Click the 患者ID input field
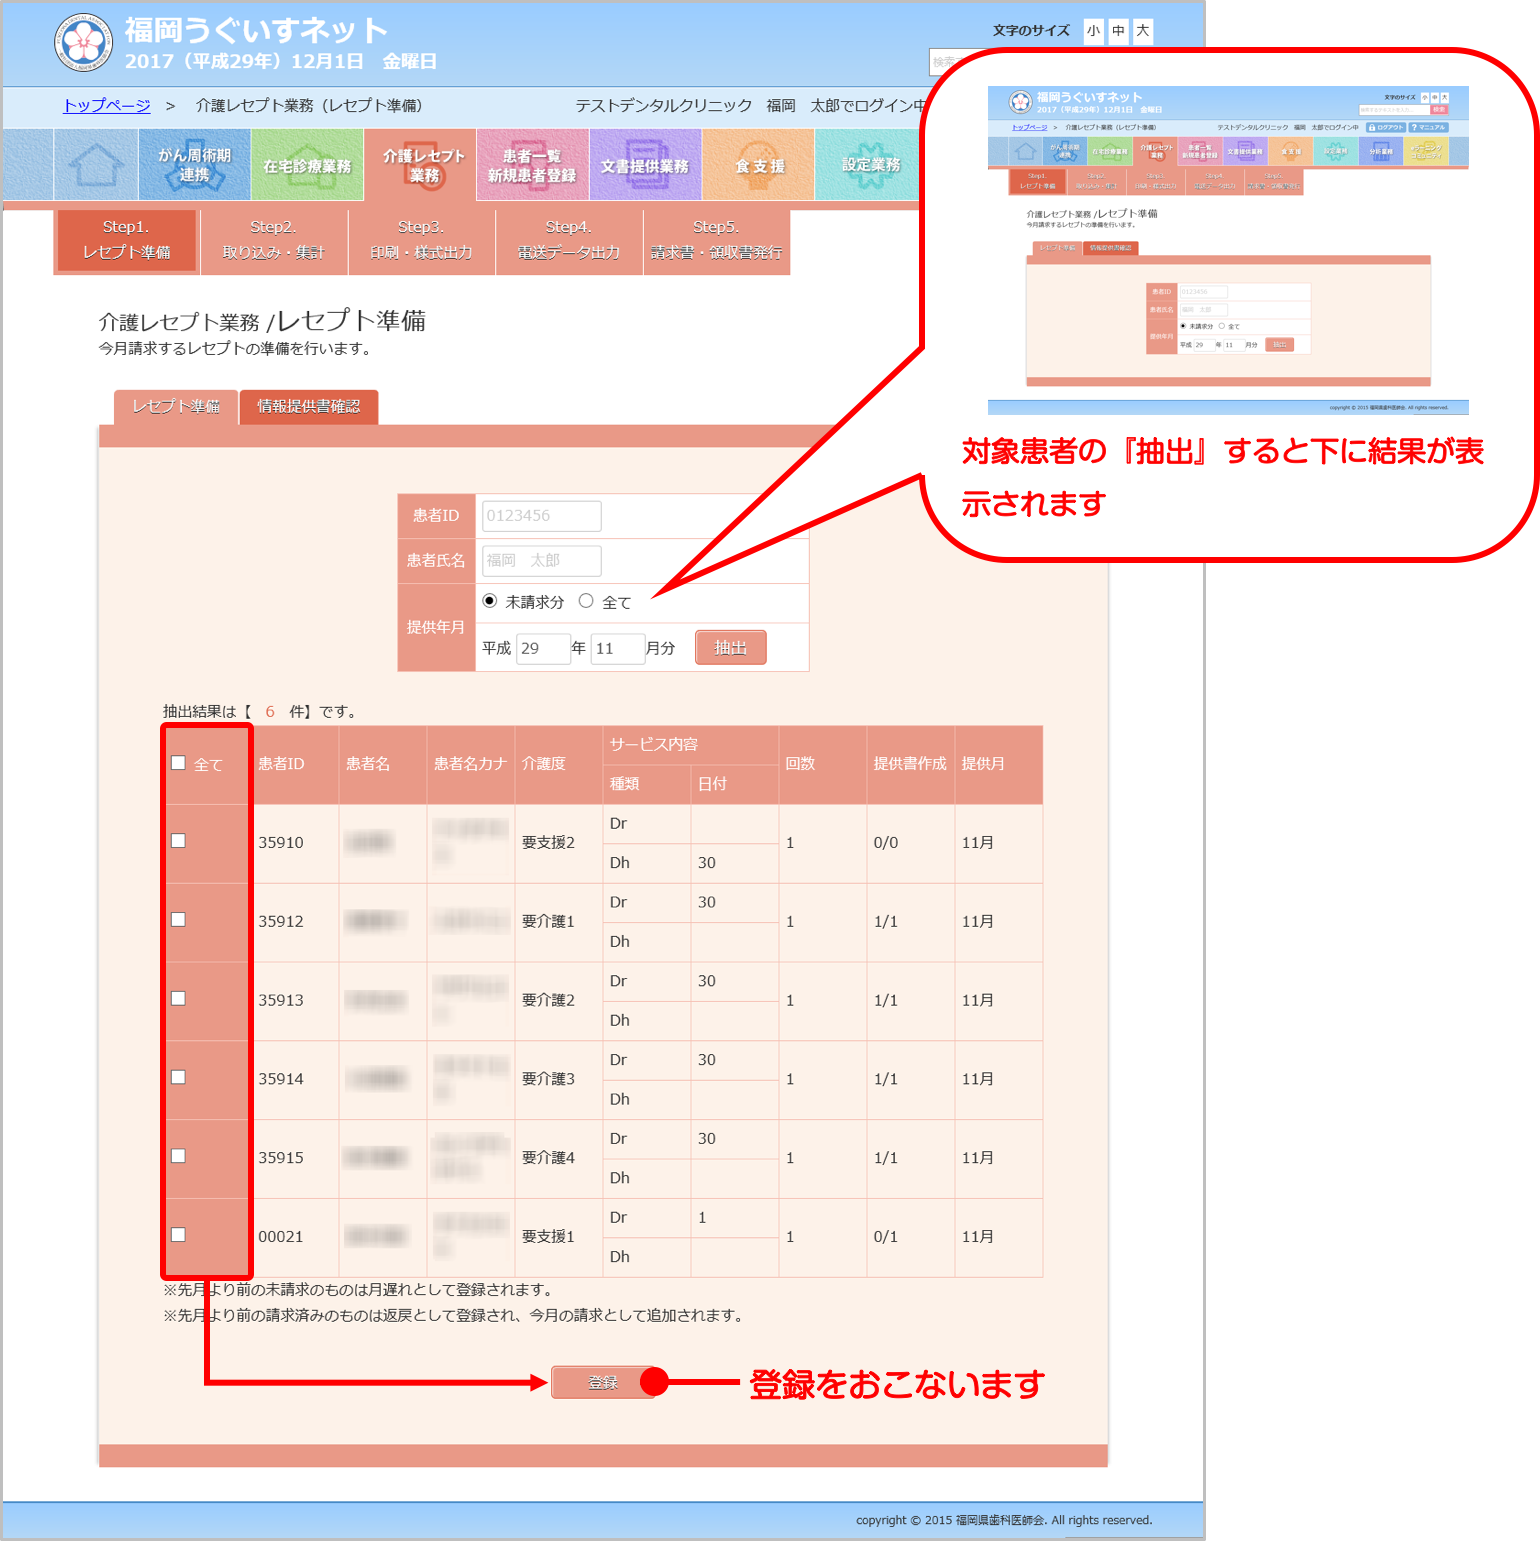Viewport: 1540px width, 1541px height. [x=541, y=516]
